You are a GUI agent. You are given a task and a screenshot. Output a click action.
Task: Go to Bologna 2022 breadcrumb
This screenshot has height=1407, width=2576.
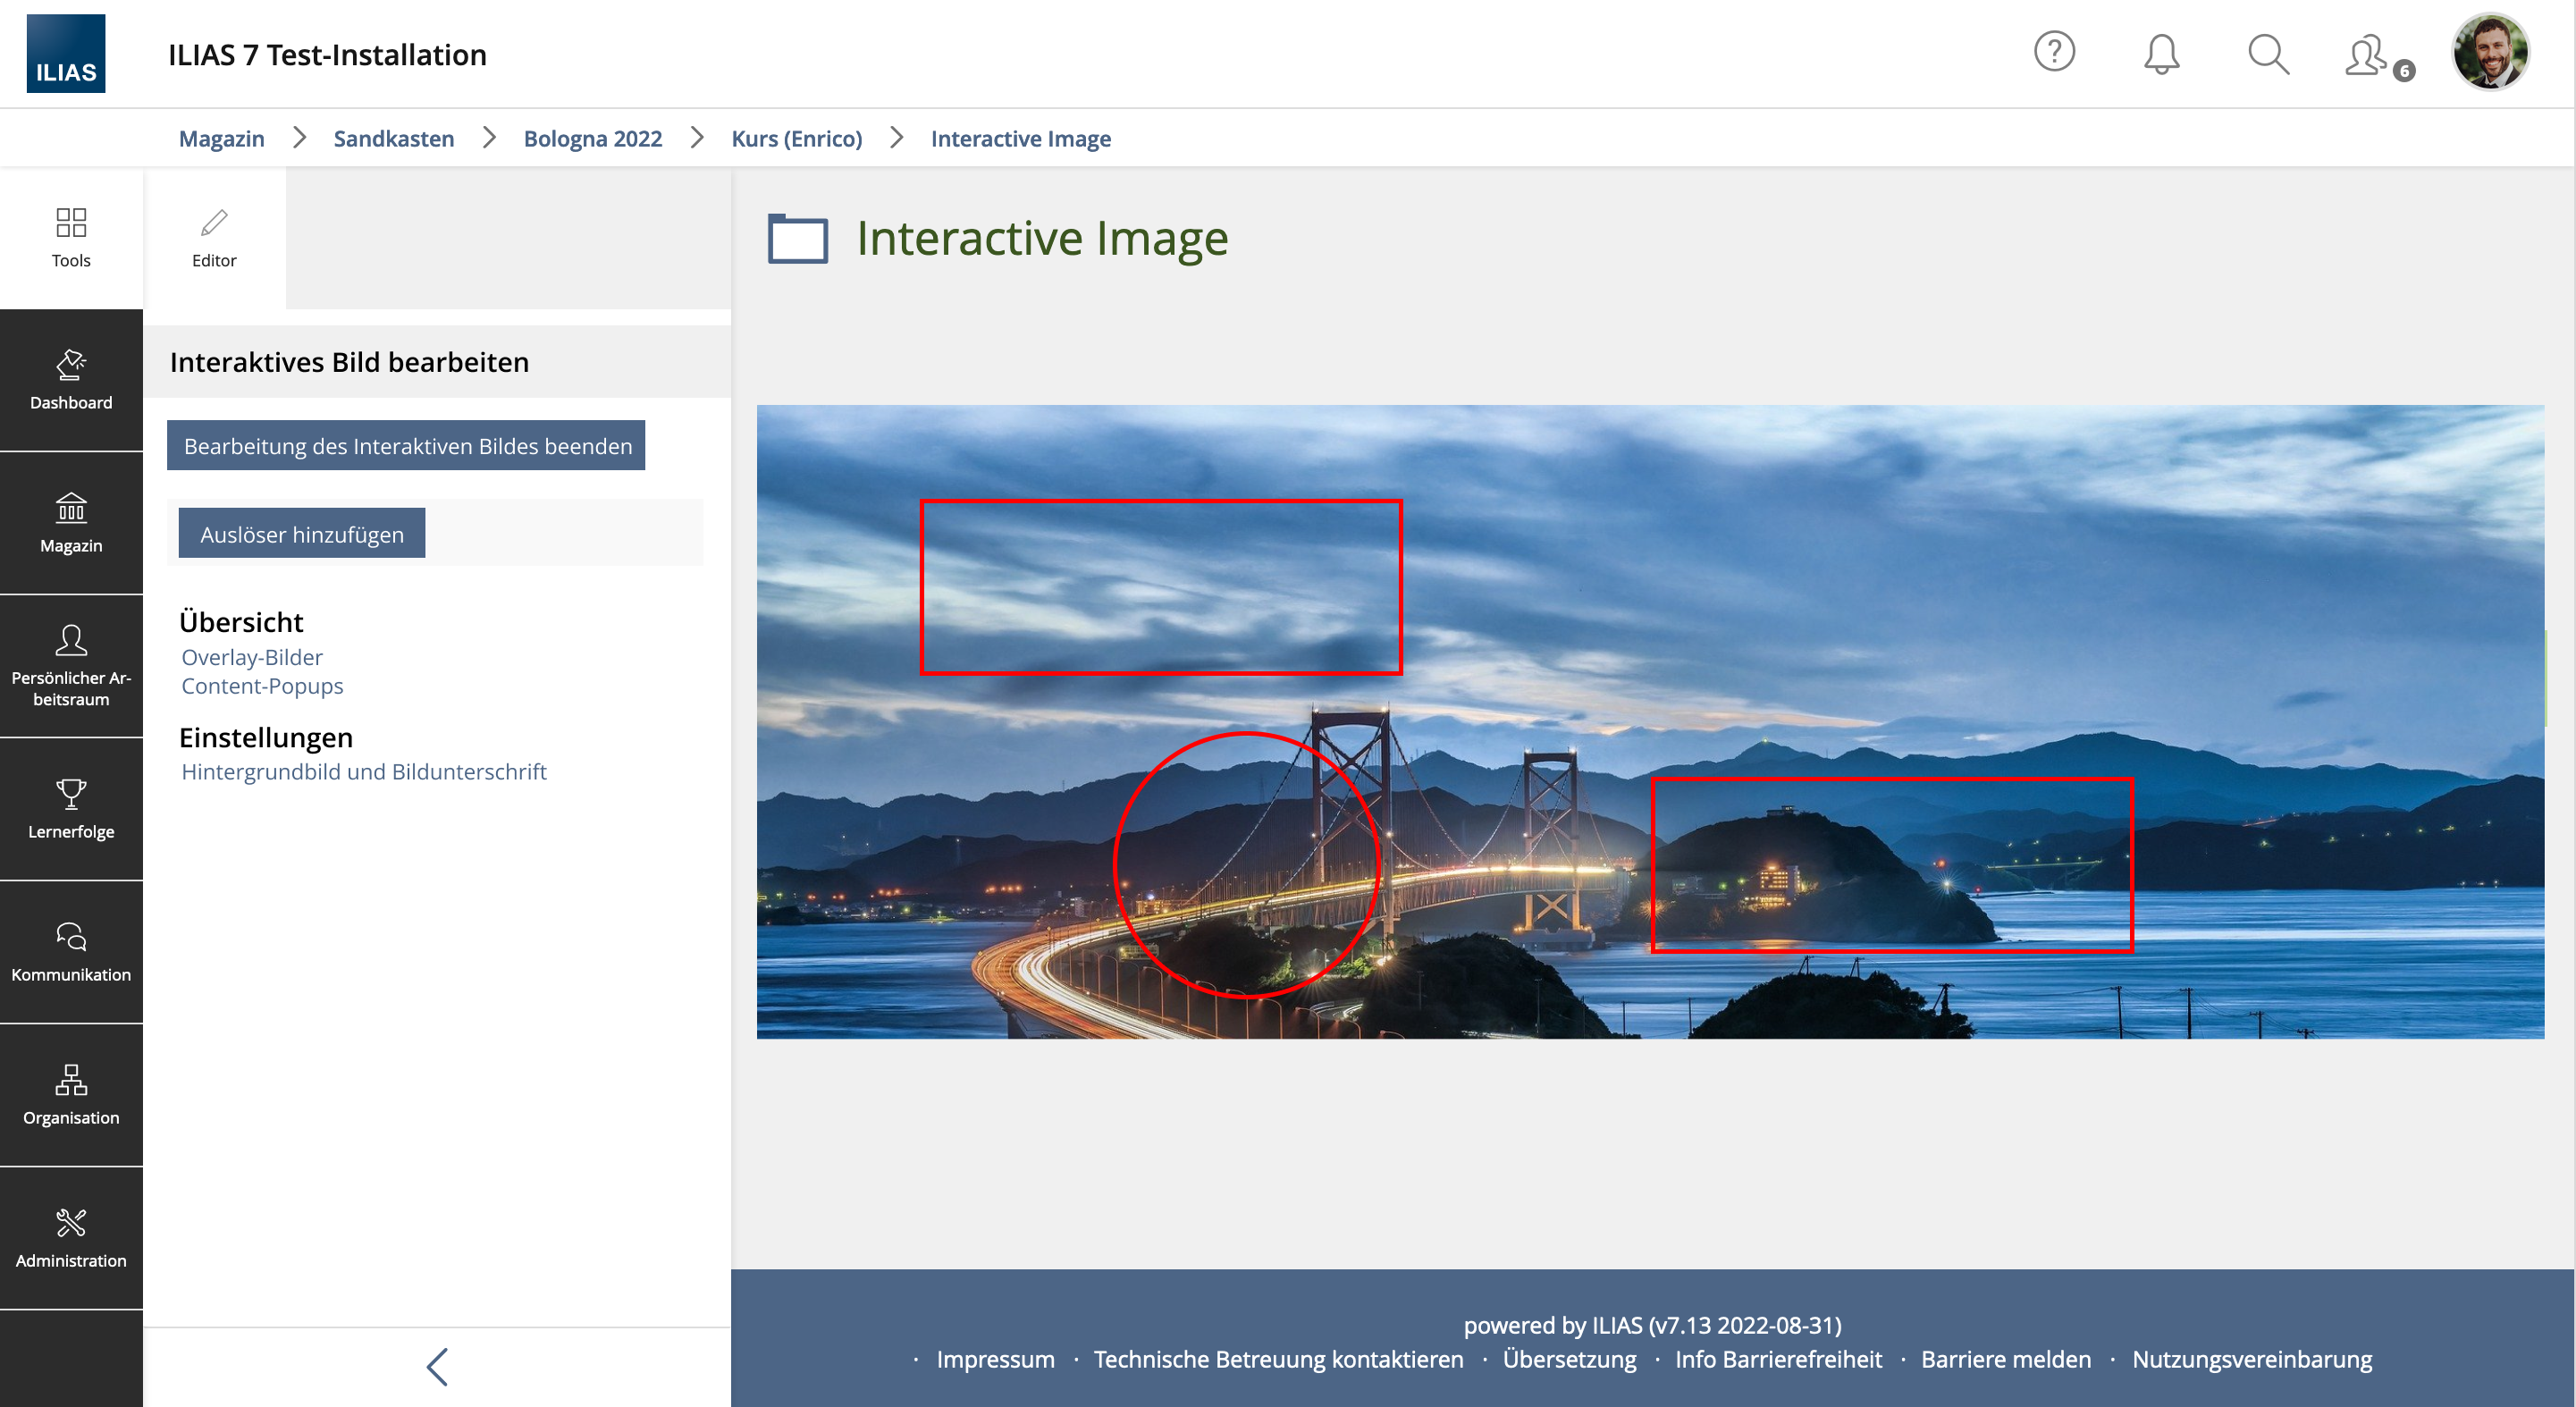pyautogui.click(x=593, y=138)
